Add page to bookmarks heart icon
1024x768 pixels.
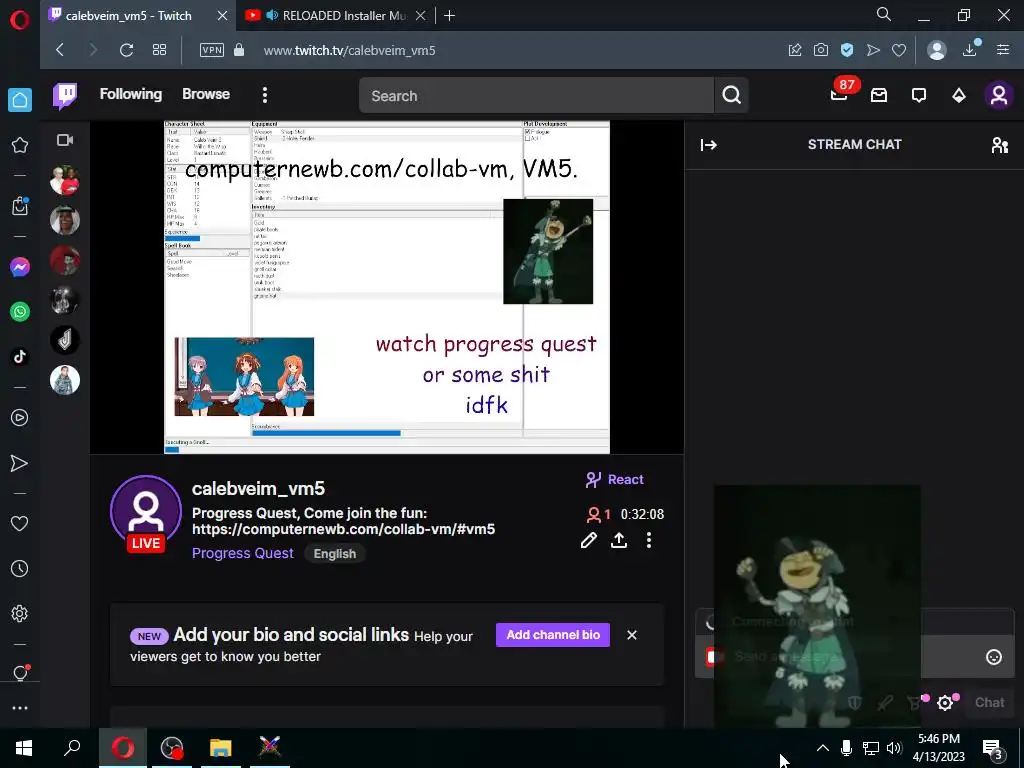click(x=899, y=50)
